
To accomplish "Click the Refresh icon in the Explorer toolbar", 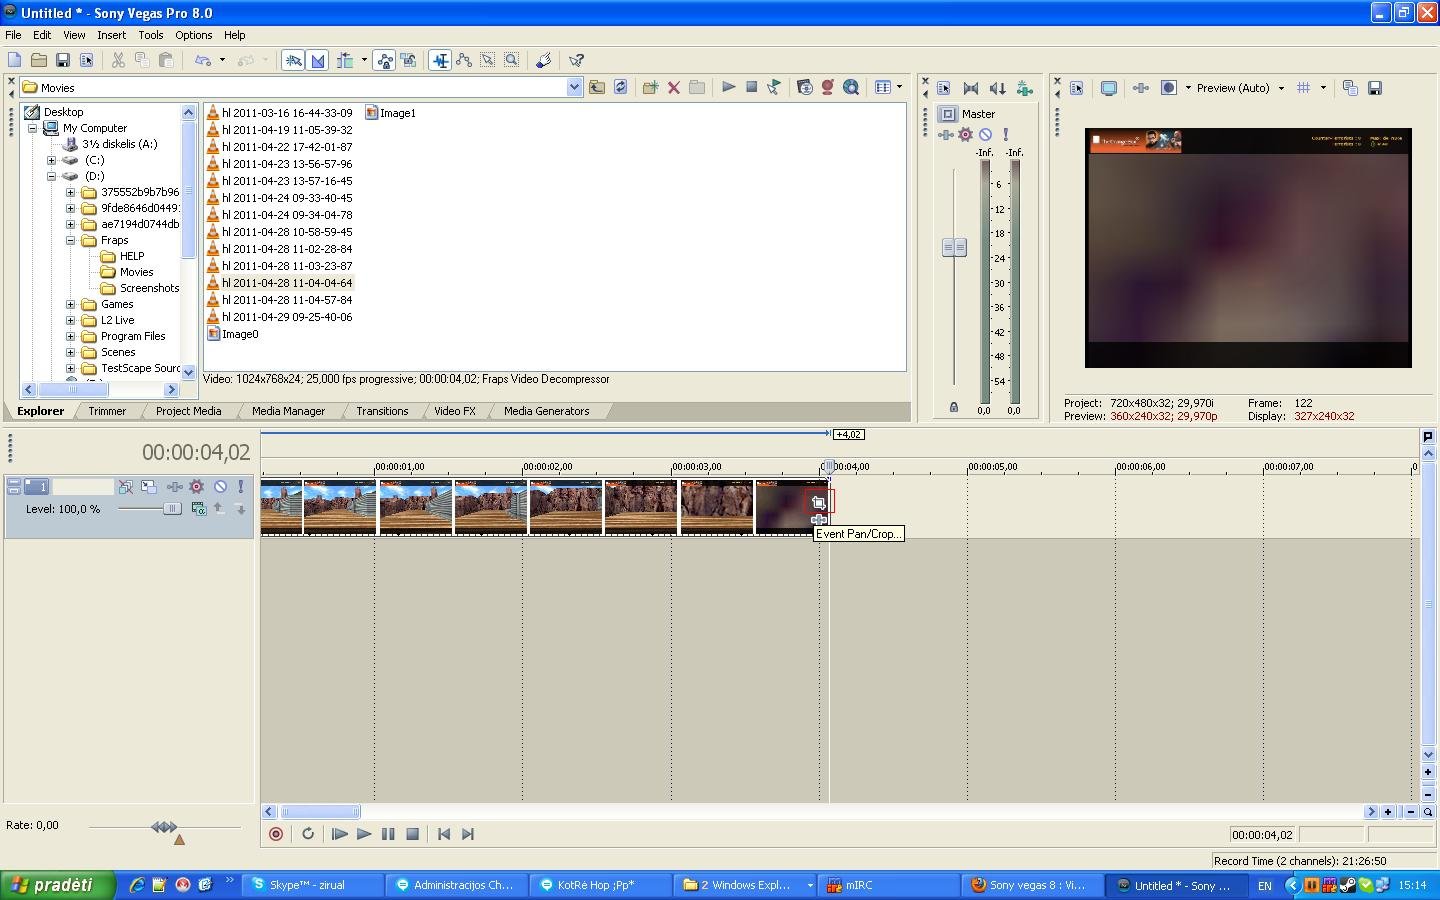I will [620, 88].
